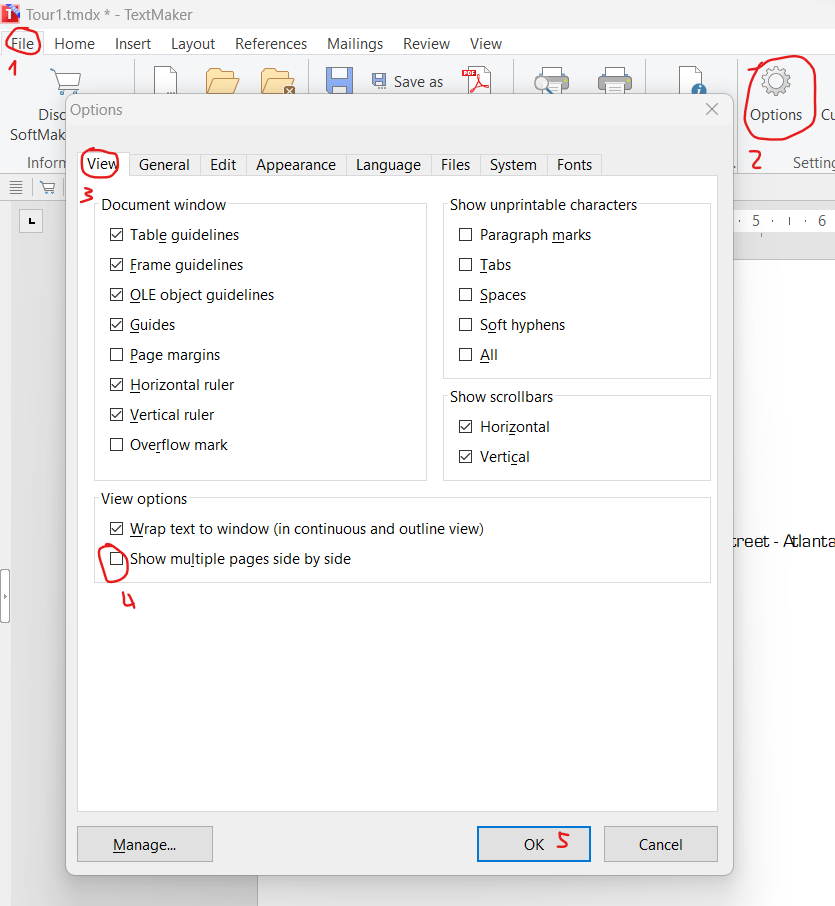
Task: Open the File menu
Action: pos(23,44)
